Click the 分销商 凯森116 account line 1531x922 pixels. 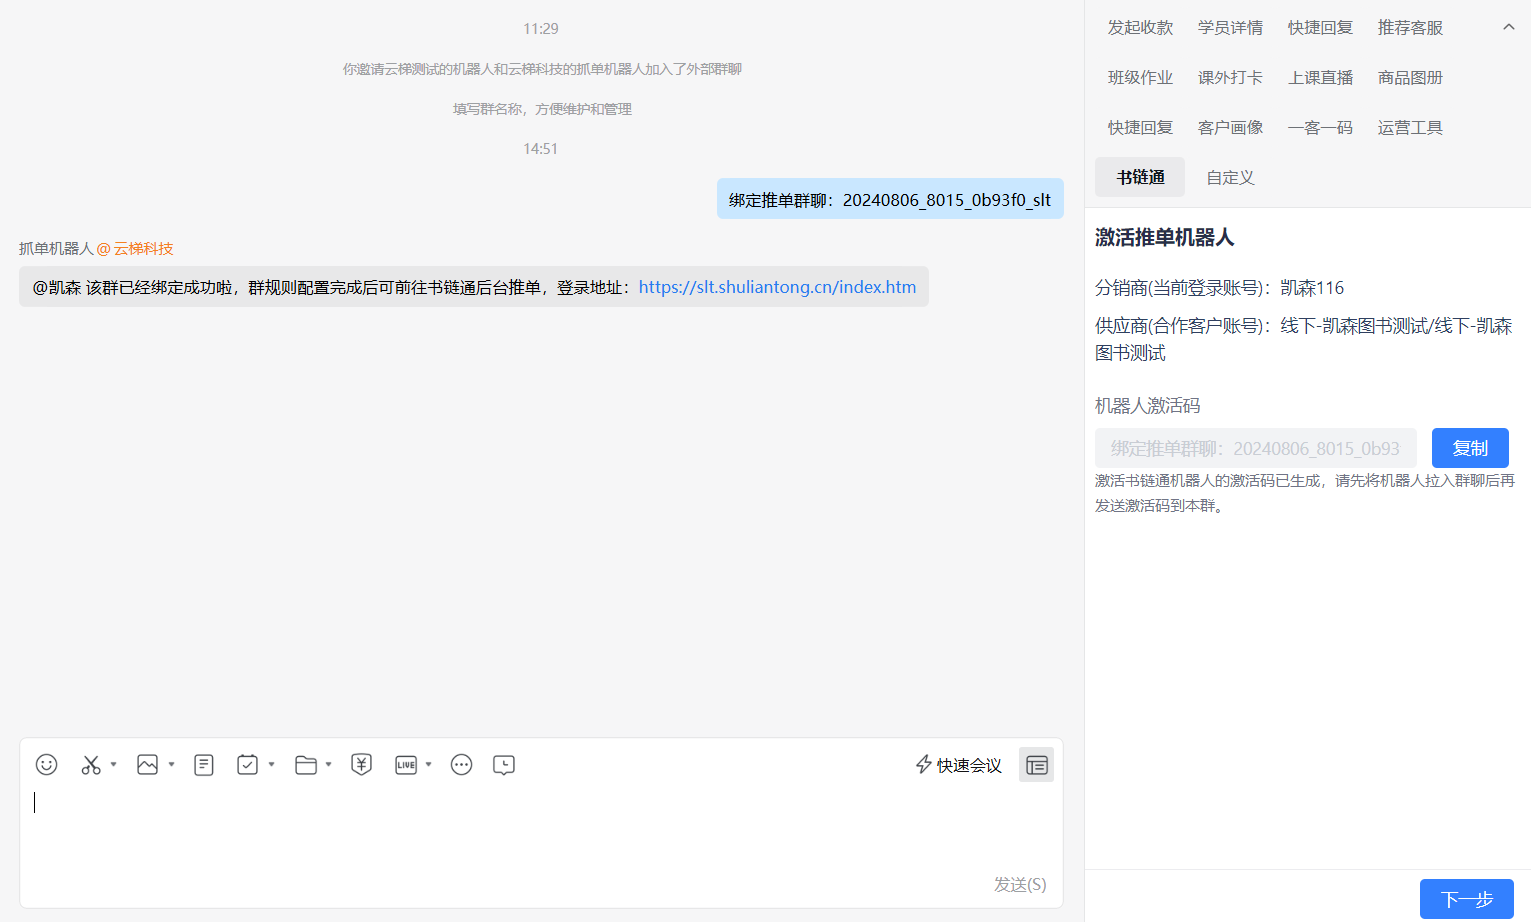coord(1219,288)
